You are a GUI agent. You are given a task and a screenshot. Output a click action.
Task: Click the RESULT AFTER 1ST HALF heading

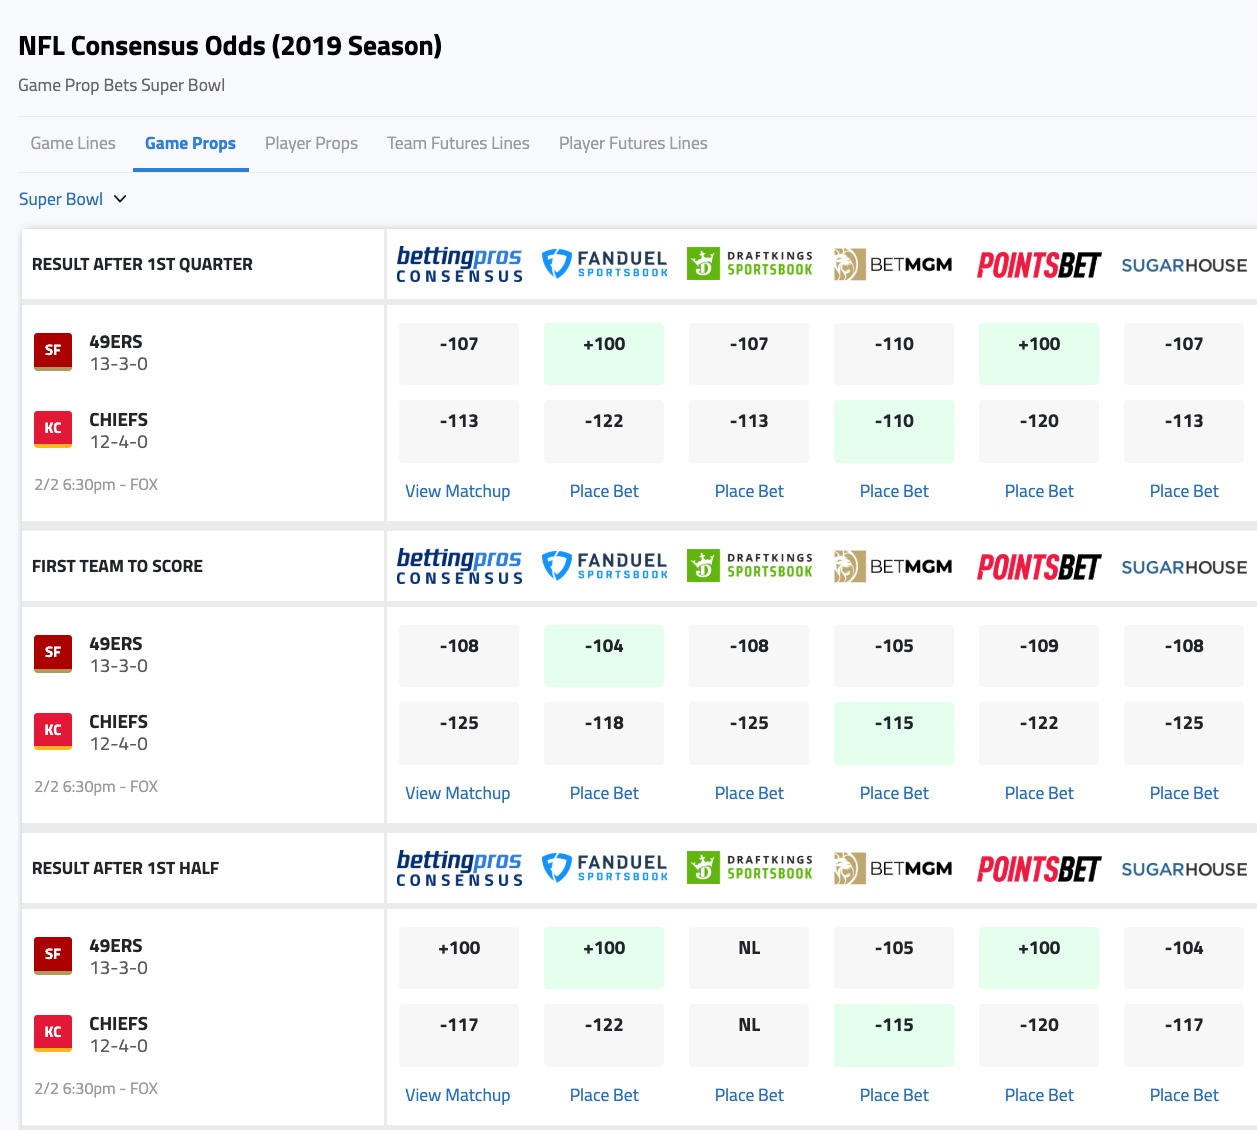[x=125, y=868]
